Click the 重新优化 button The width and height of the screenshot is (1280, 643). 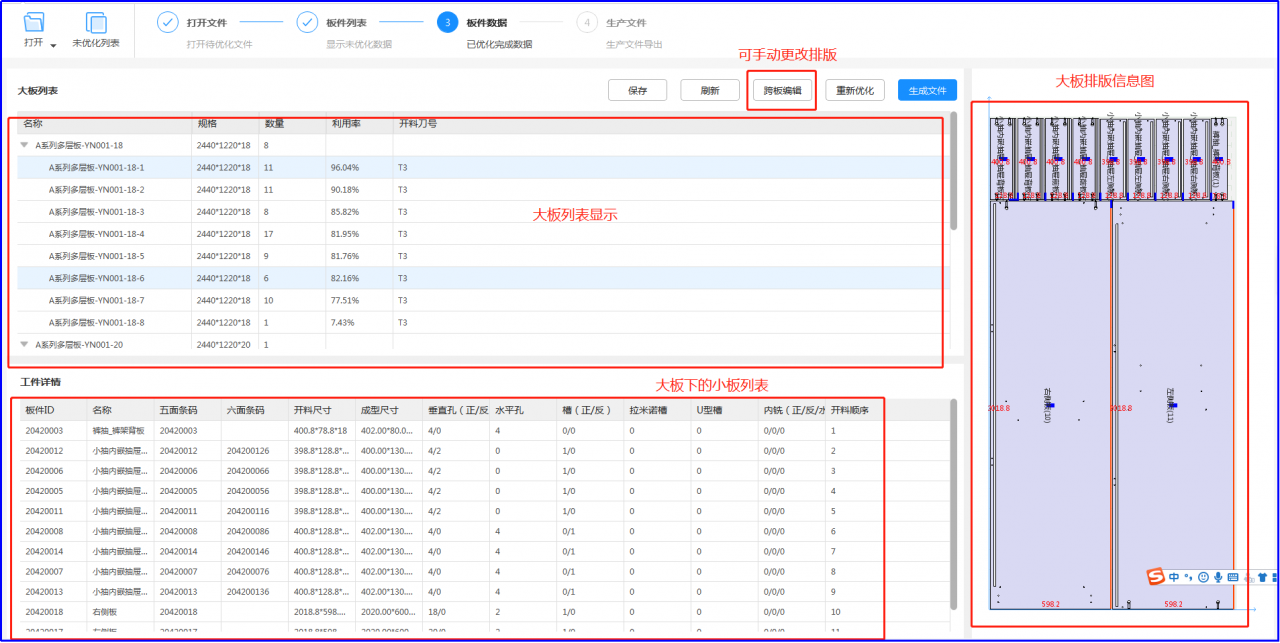click(855, 90)
